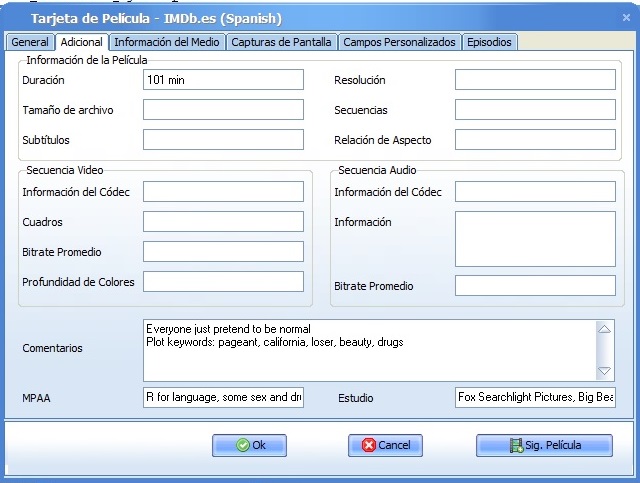
Task: Click the Profundidad de Colores field
Action: click(223, 282)
